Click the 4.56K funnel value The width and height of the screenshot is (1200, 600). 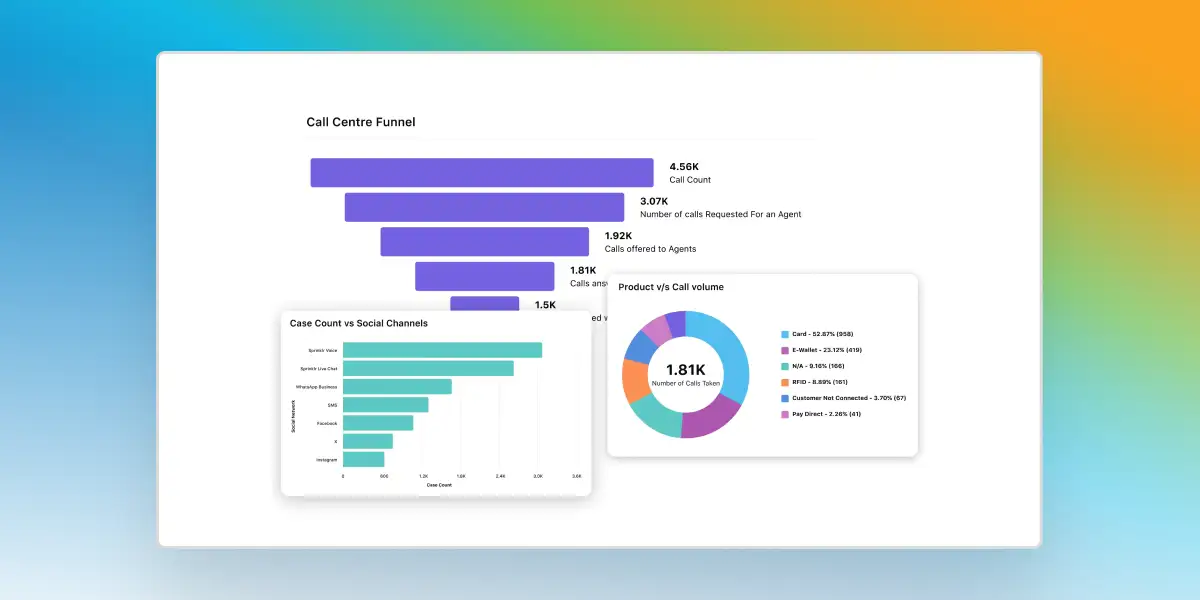(x=684, y=166)
